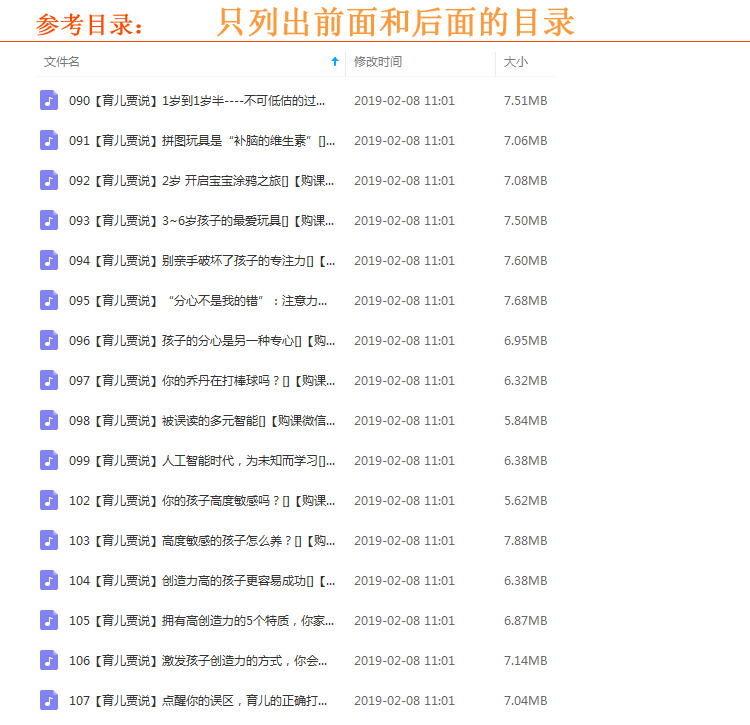
Task: Sort by the 文件名 column header
Action: click(62, 62)
